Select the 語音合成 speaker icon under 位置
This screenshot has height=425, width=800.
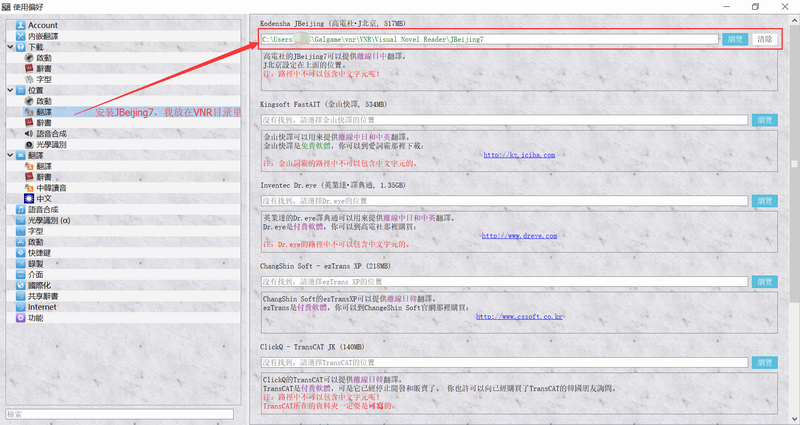(29, 133)
